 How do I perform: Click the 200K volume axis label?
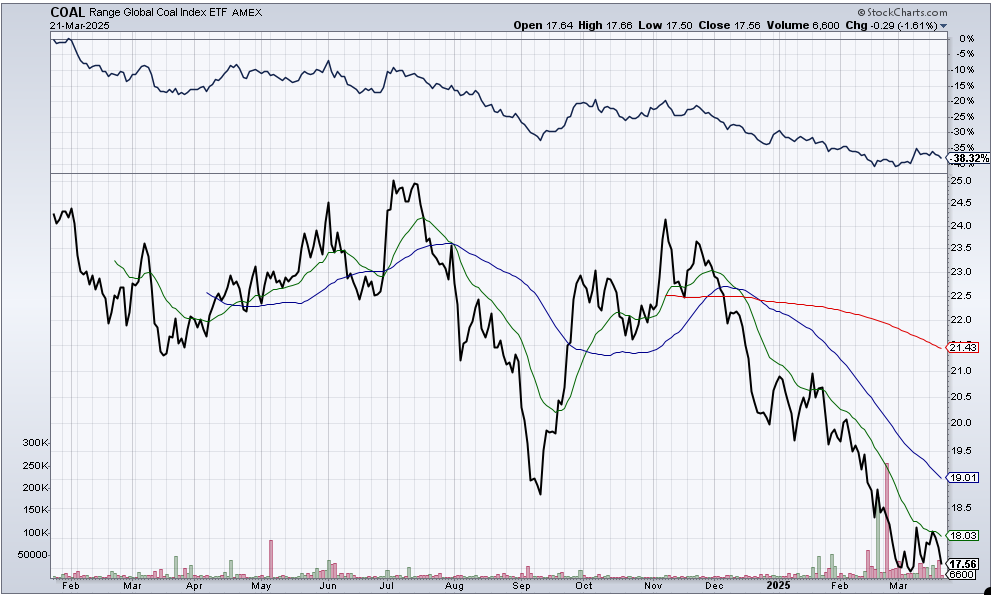[35, 488]
